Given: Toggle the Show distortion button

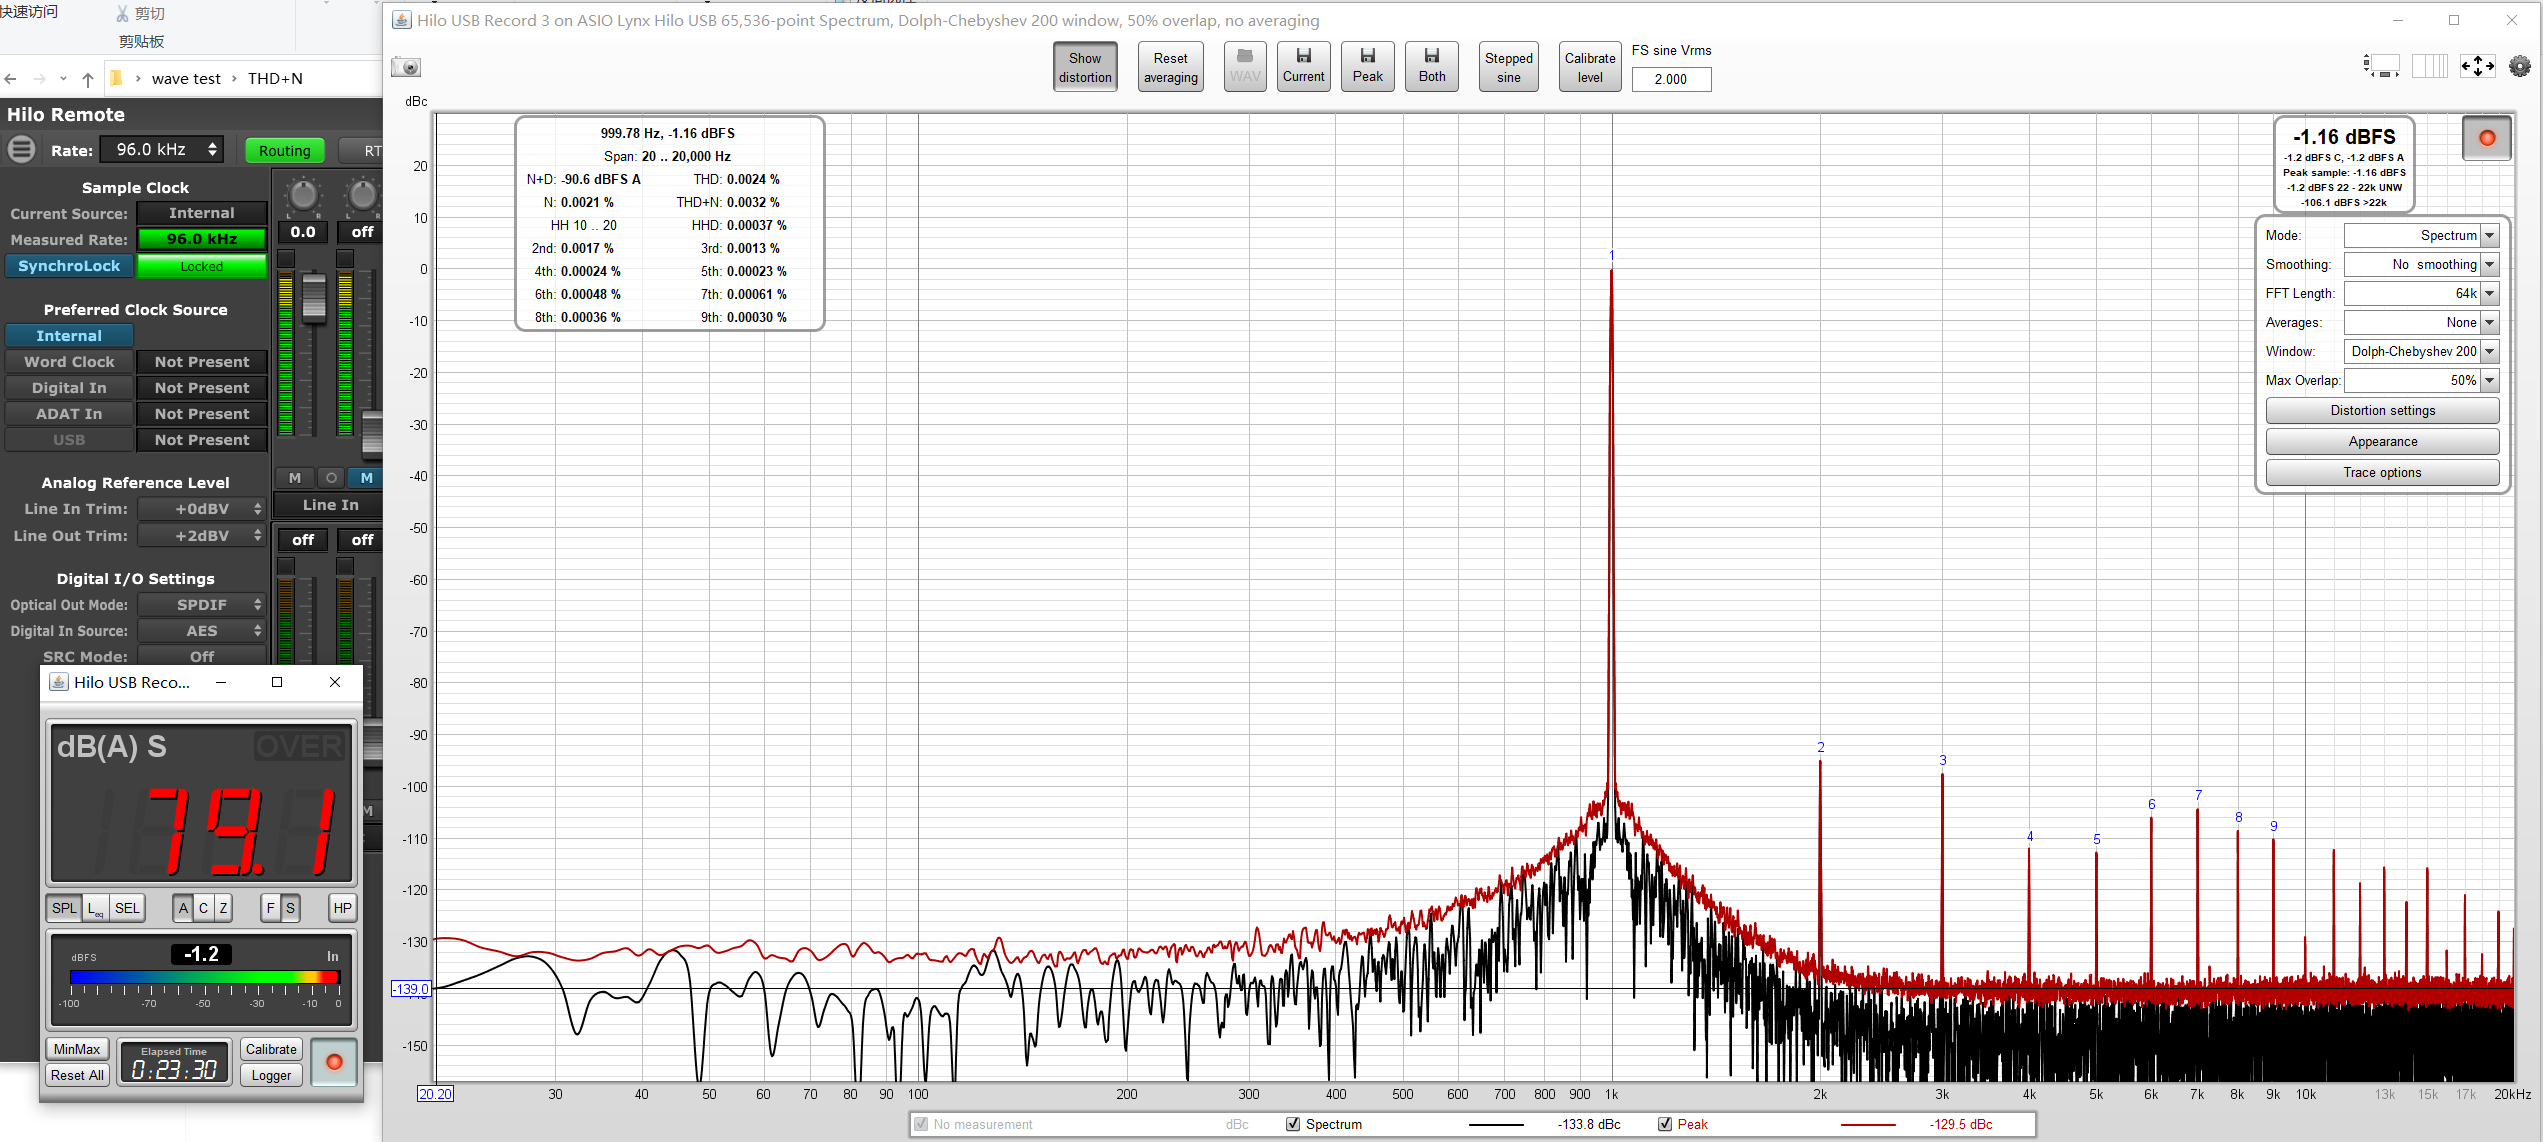Looking at the screenshot, I should [1085, 67].
